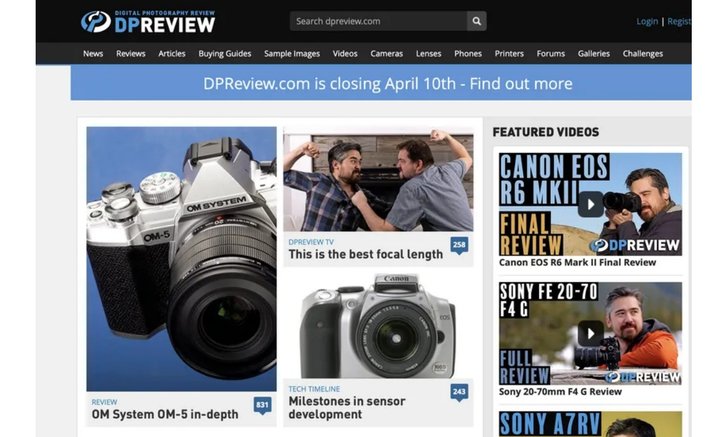Open OM System OM-5 in-depth headline
Screen dimensions: 728x437
pos(165,414)
